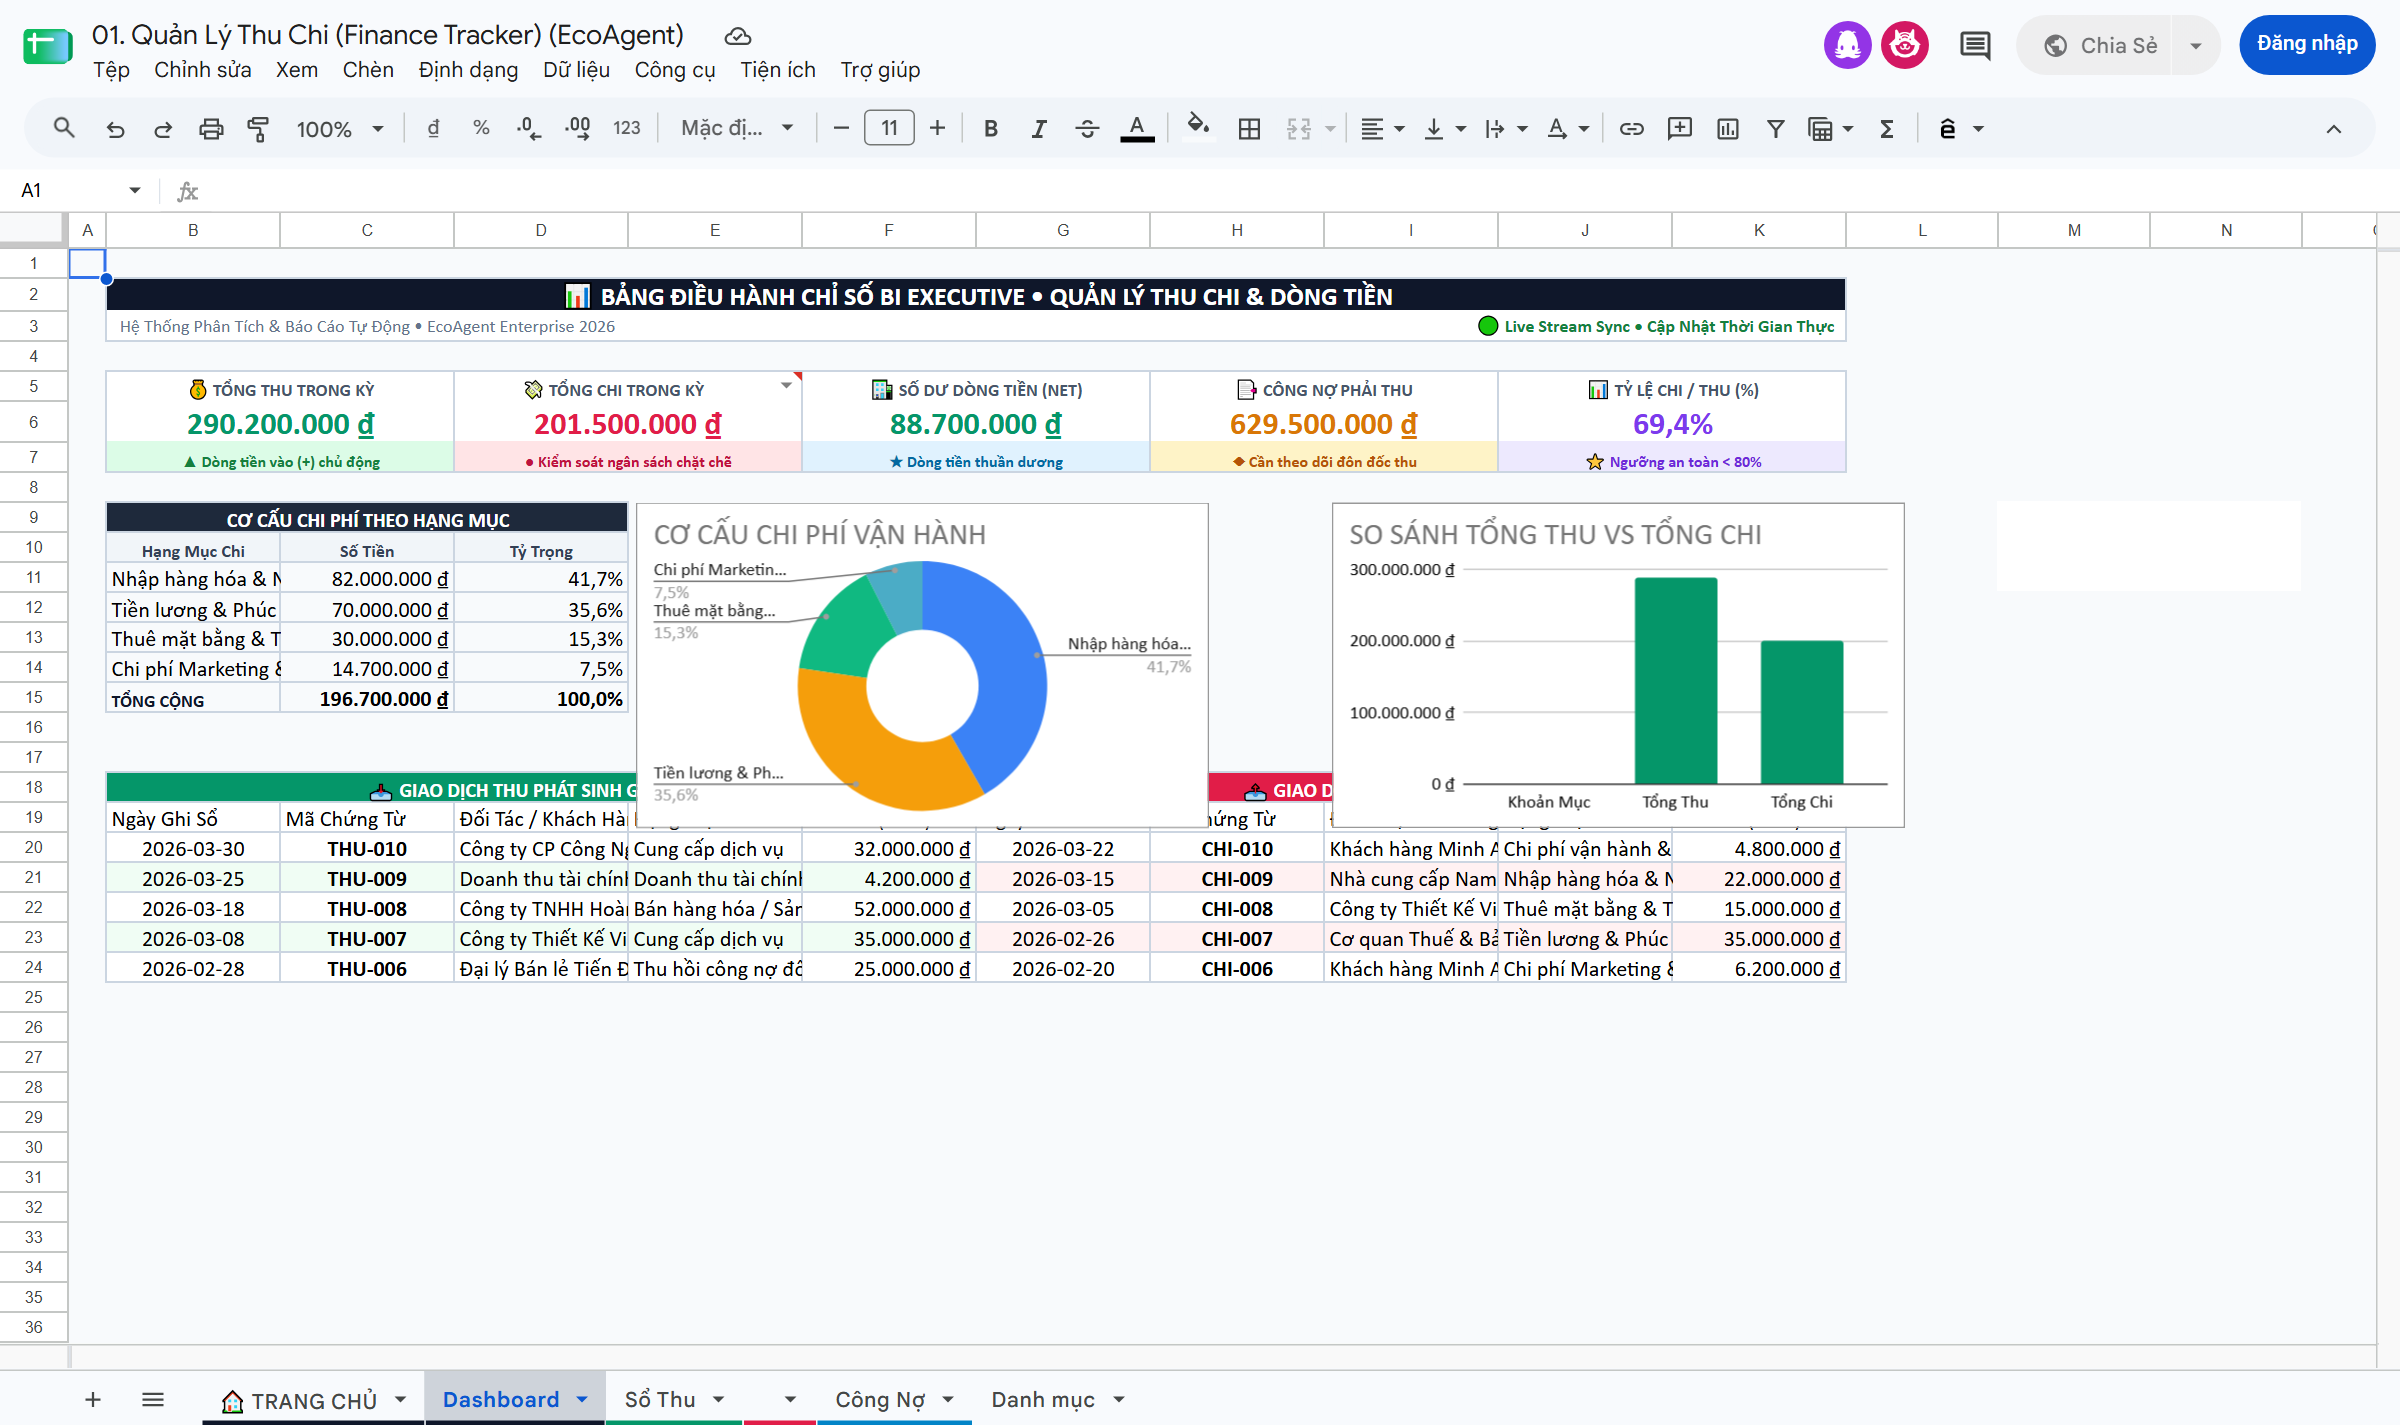This screenshot has height=1425, width=2400.
Task: Insert a comment
Action: [x=1679, y=129]
